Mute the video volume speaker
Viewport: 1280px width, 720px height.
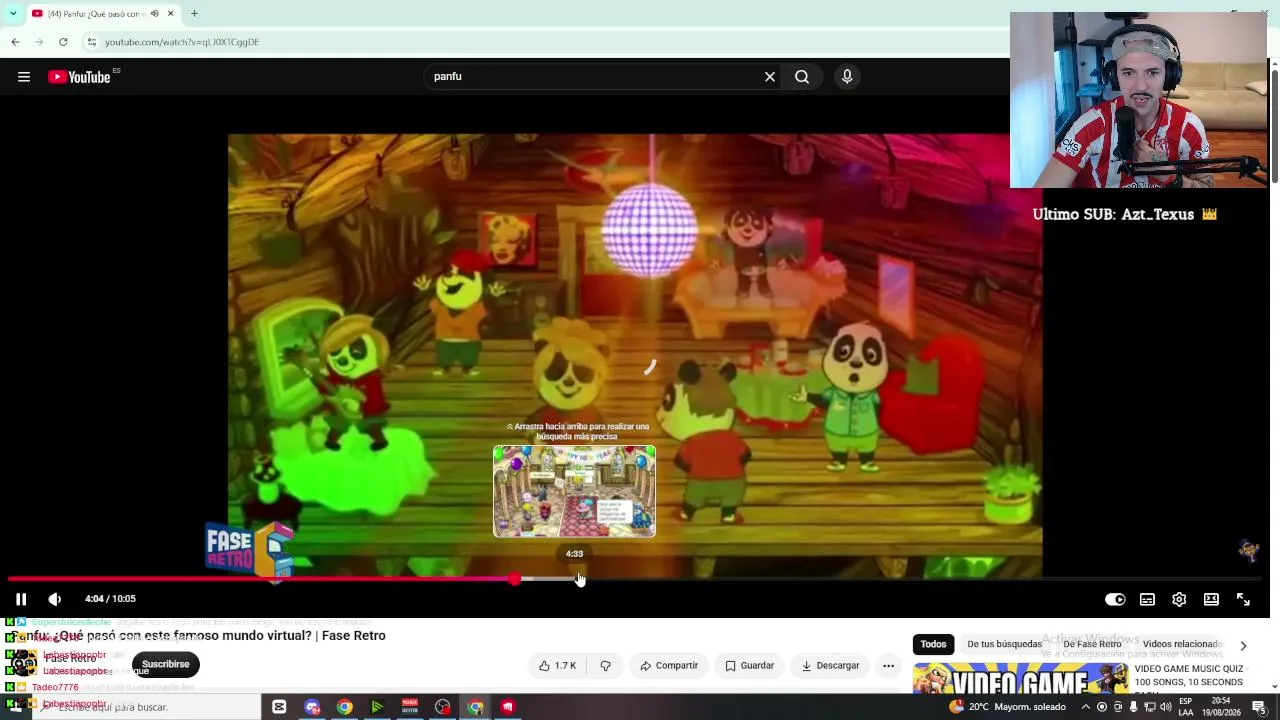click(x=55, y=599)
